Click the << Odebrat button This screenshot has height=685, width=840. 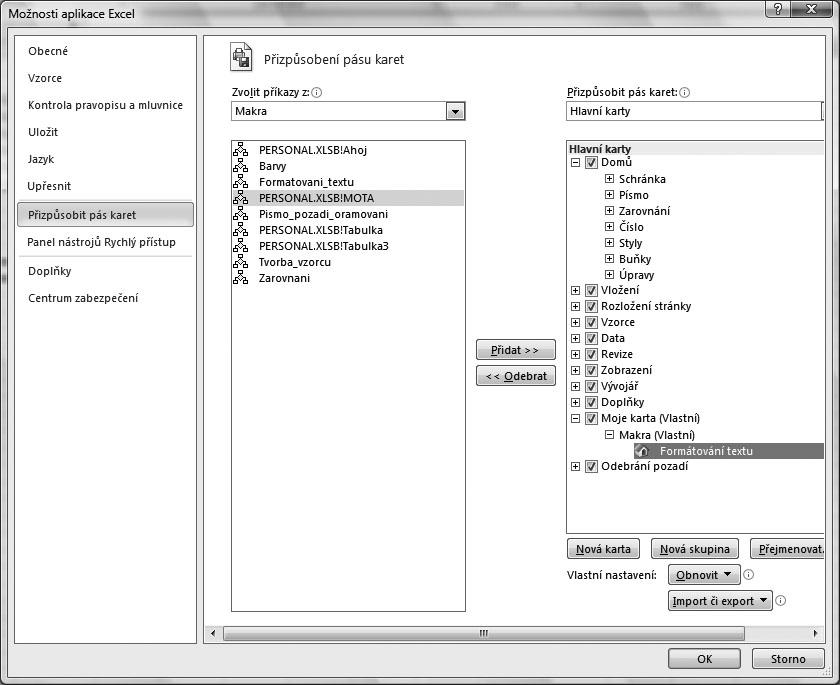(515, 377)
